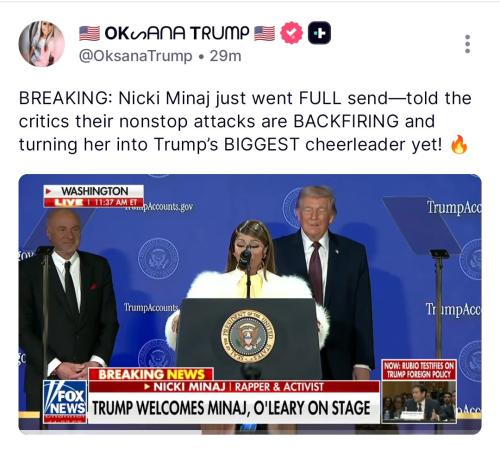The width and height of the screenshot is (500, 449).
Task: Click the Nicki Minaj rapper & activist caption
Action: point(234,387)
